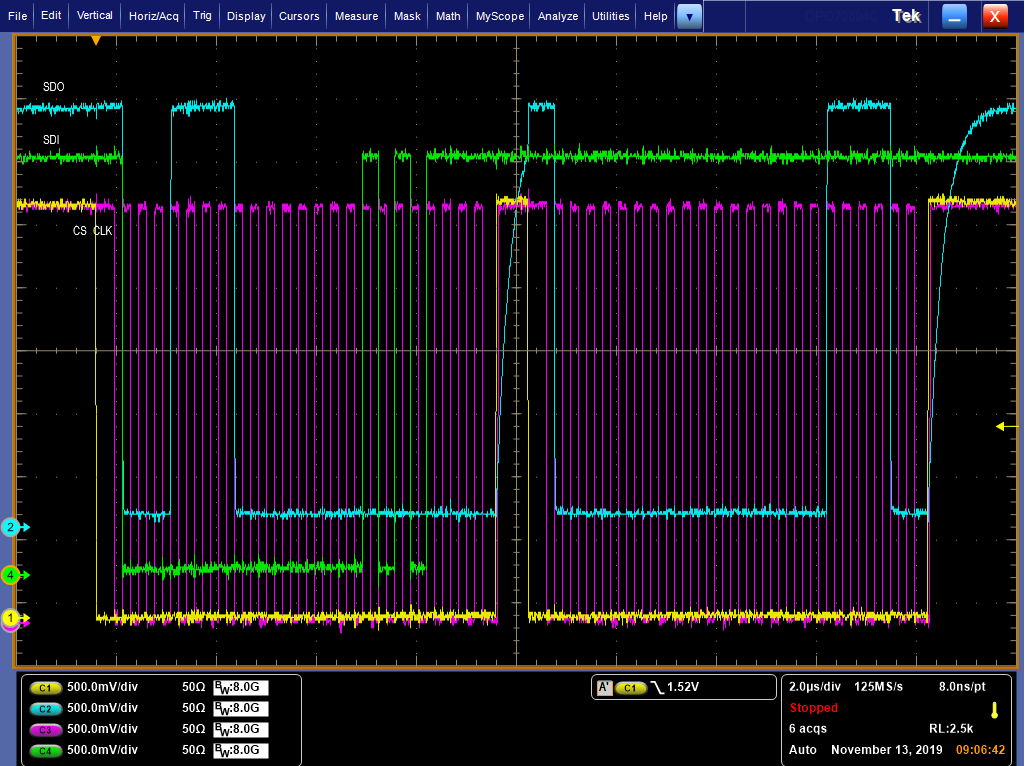Open the Trig menu
This screenshot has width=1025, height=766.
[202, 16]
